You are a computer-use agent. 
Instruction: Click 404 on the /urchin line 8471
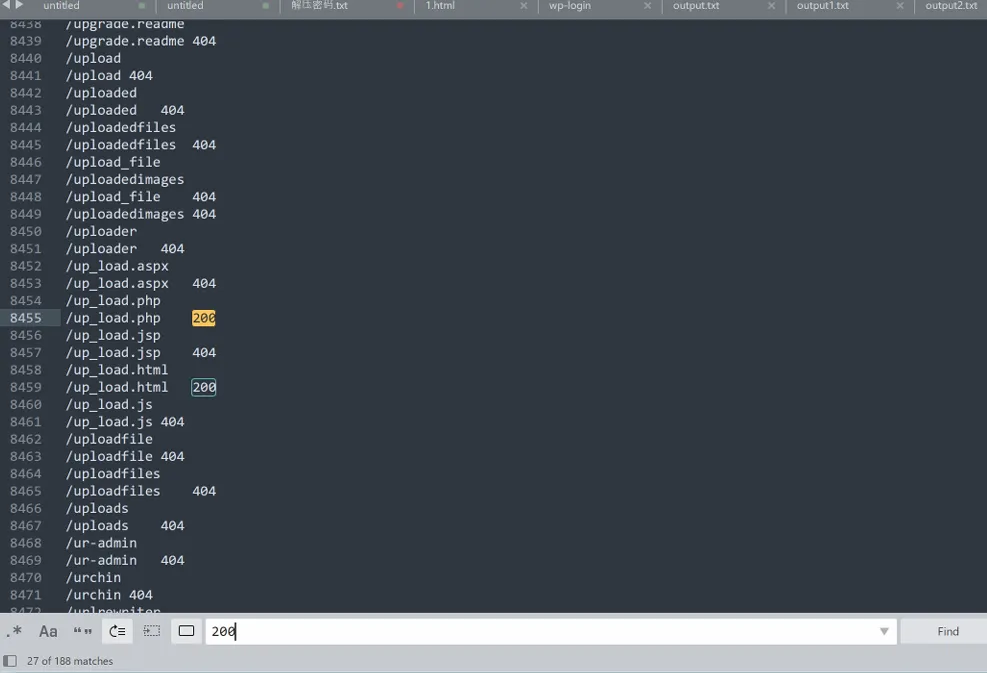141,595
